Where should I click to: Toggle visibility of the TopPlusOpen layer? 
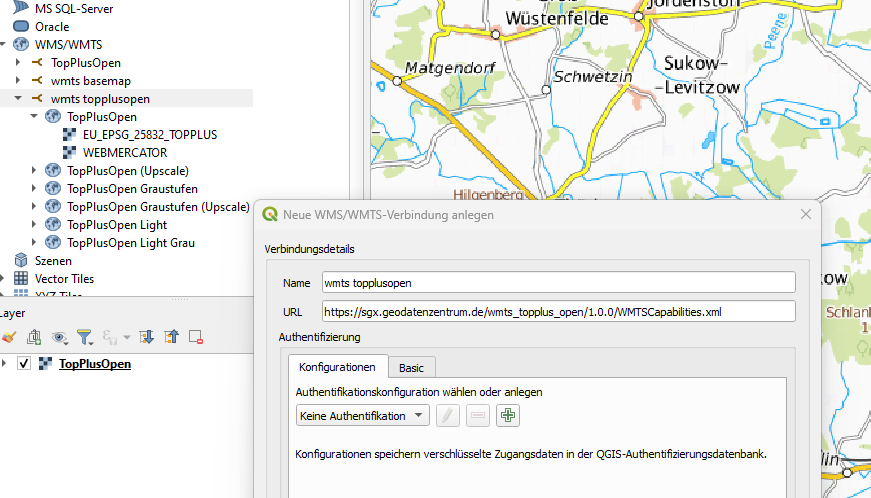(x=23, y=364)
